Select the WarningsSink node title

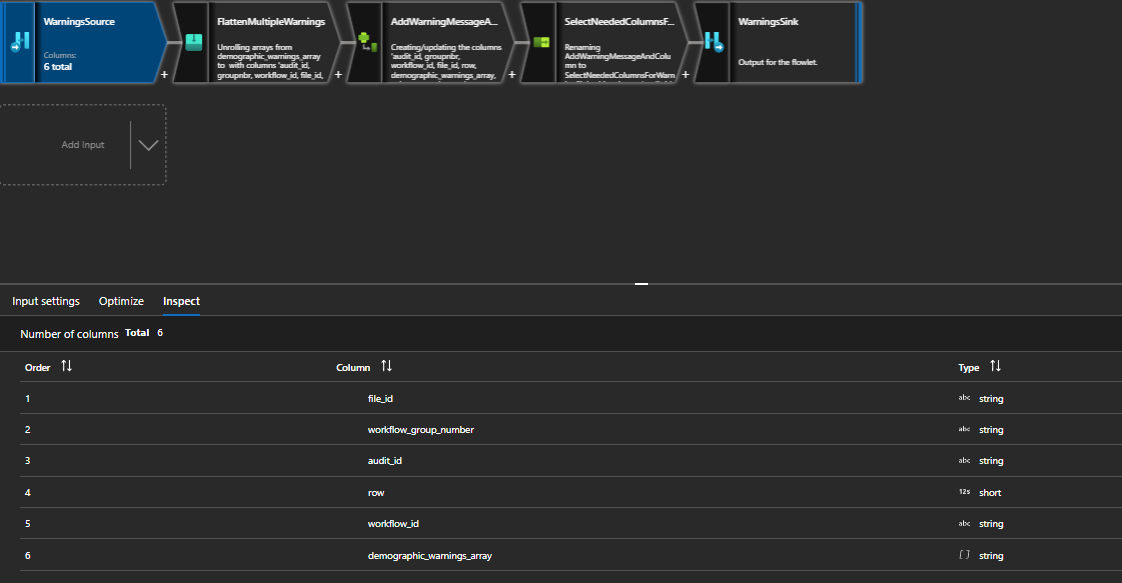769,21
